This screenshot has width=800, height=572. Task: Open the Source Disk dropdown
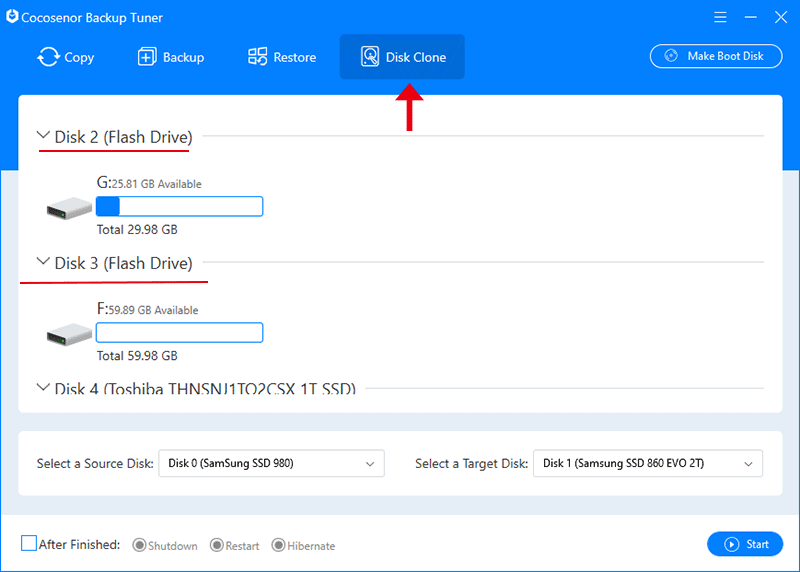[x=271, y=463]
